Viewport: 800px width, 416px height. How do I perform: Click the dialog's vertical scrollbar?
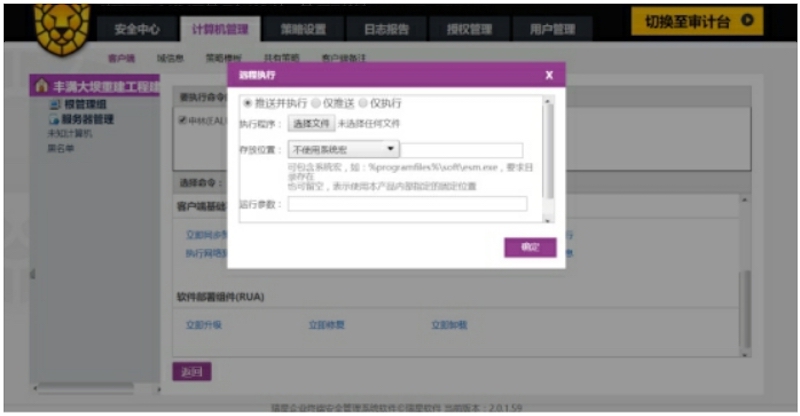547,150
